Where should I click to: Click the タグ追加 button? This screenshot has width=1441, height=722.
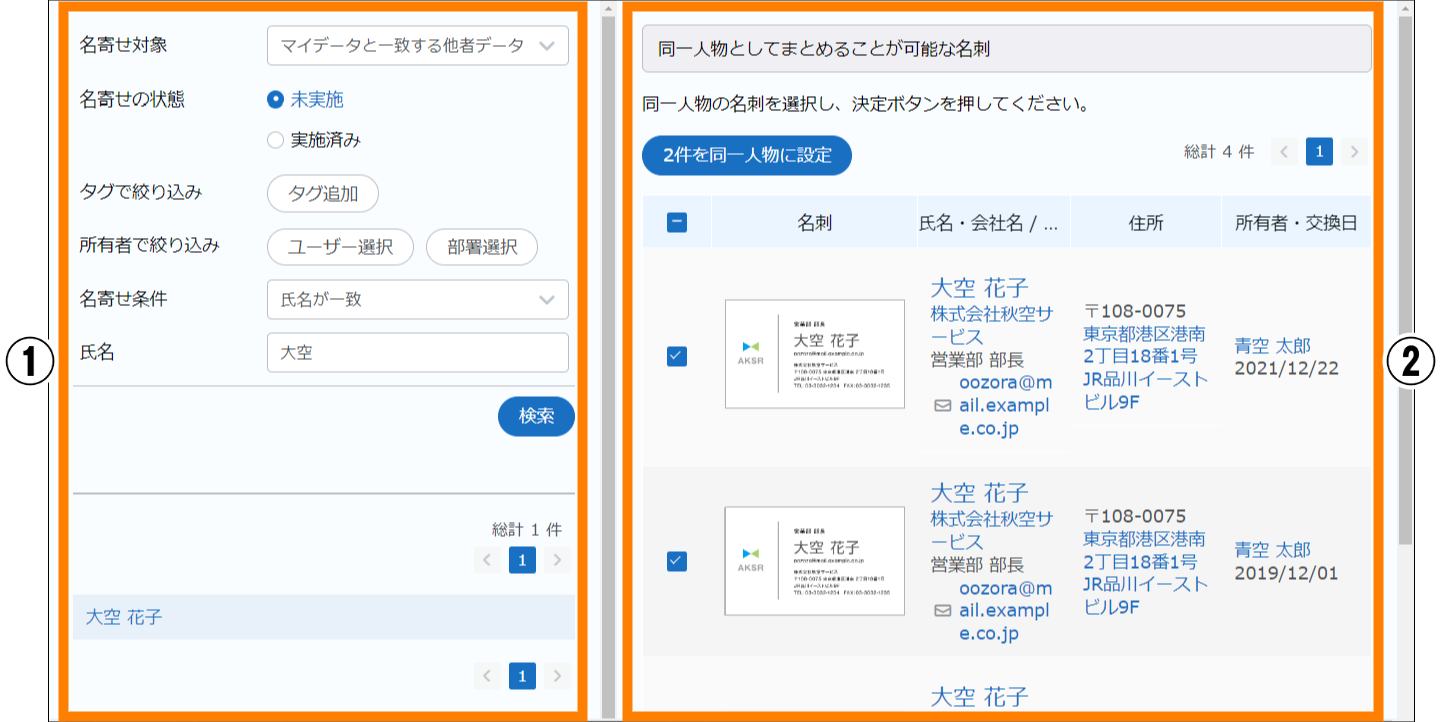pyautogui.click(x=322, y=194)
